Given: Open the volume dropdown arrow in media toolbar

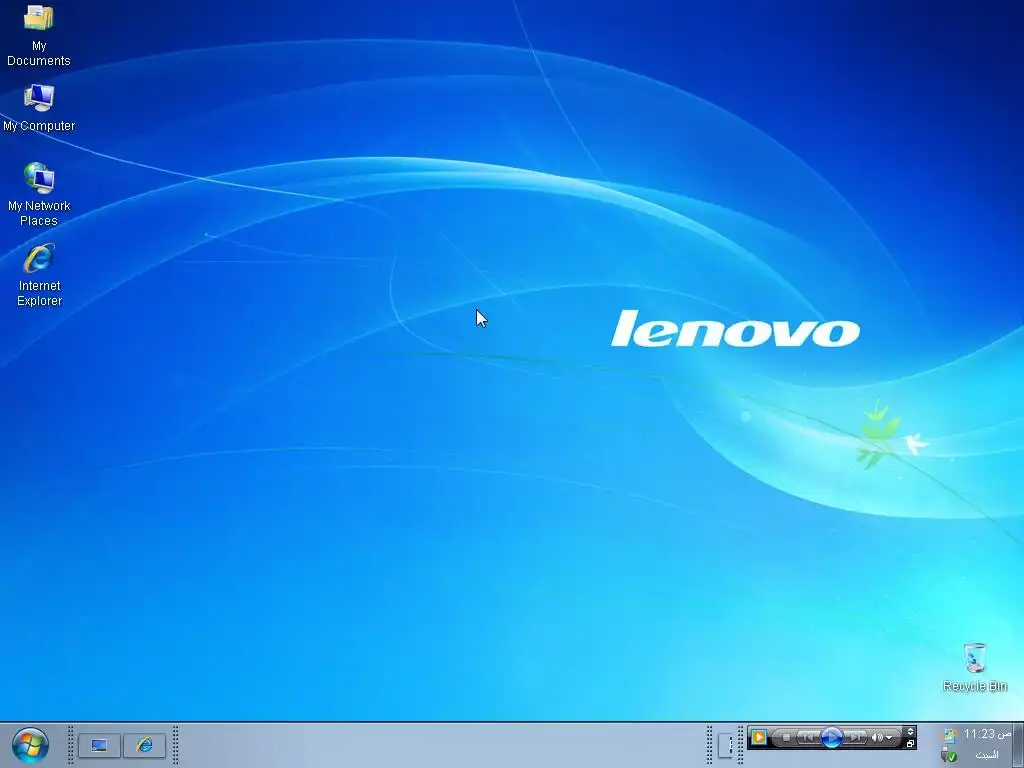Looking at the screenshot, I should [889, 738].
